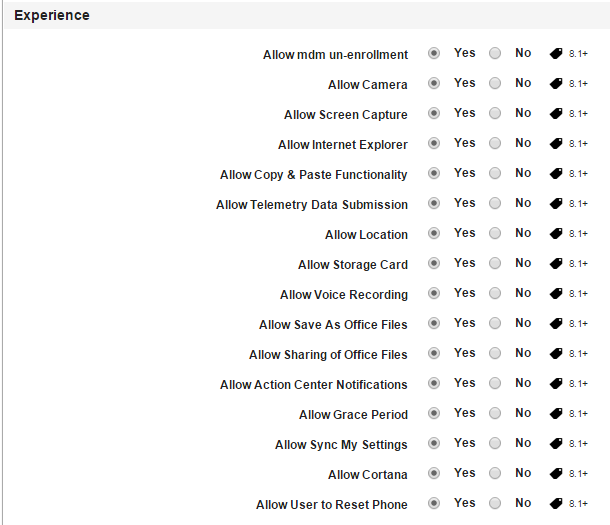
Task: Select Yes for Allow Action Center Notifications
Action: (x=434, y=383)
